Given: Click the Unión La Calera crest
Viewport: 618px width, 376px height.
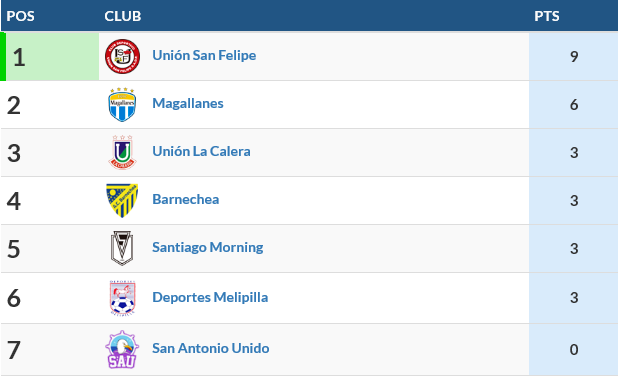Looking at the screenshot, I should tap(123, 153).
